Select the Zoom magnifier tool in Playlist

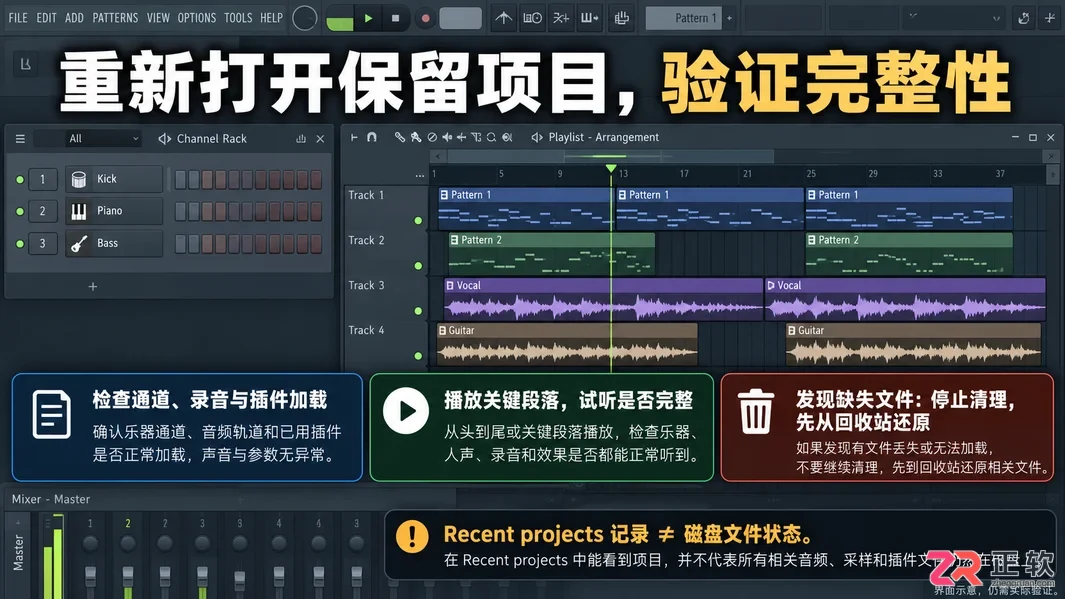coord(491,137)
